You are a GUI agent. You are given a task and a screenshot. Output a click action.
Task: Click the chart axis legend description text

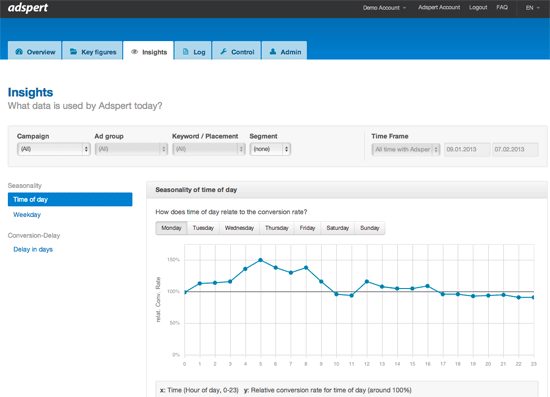pyautogui.click(x=286, y=390)
